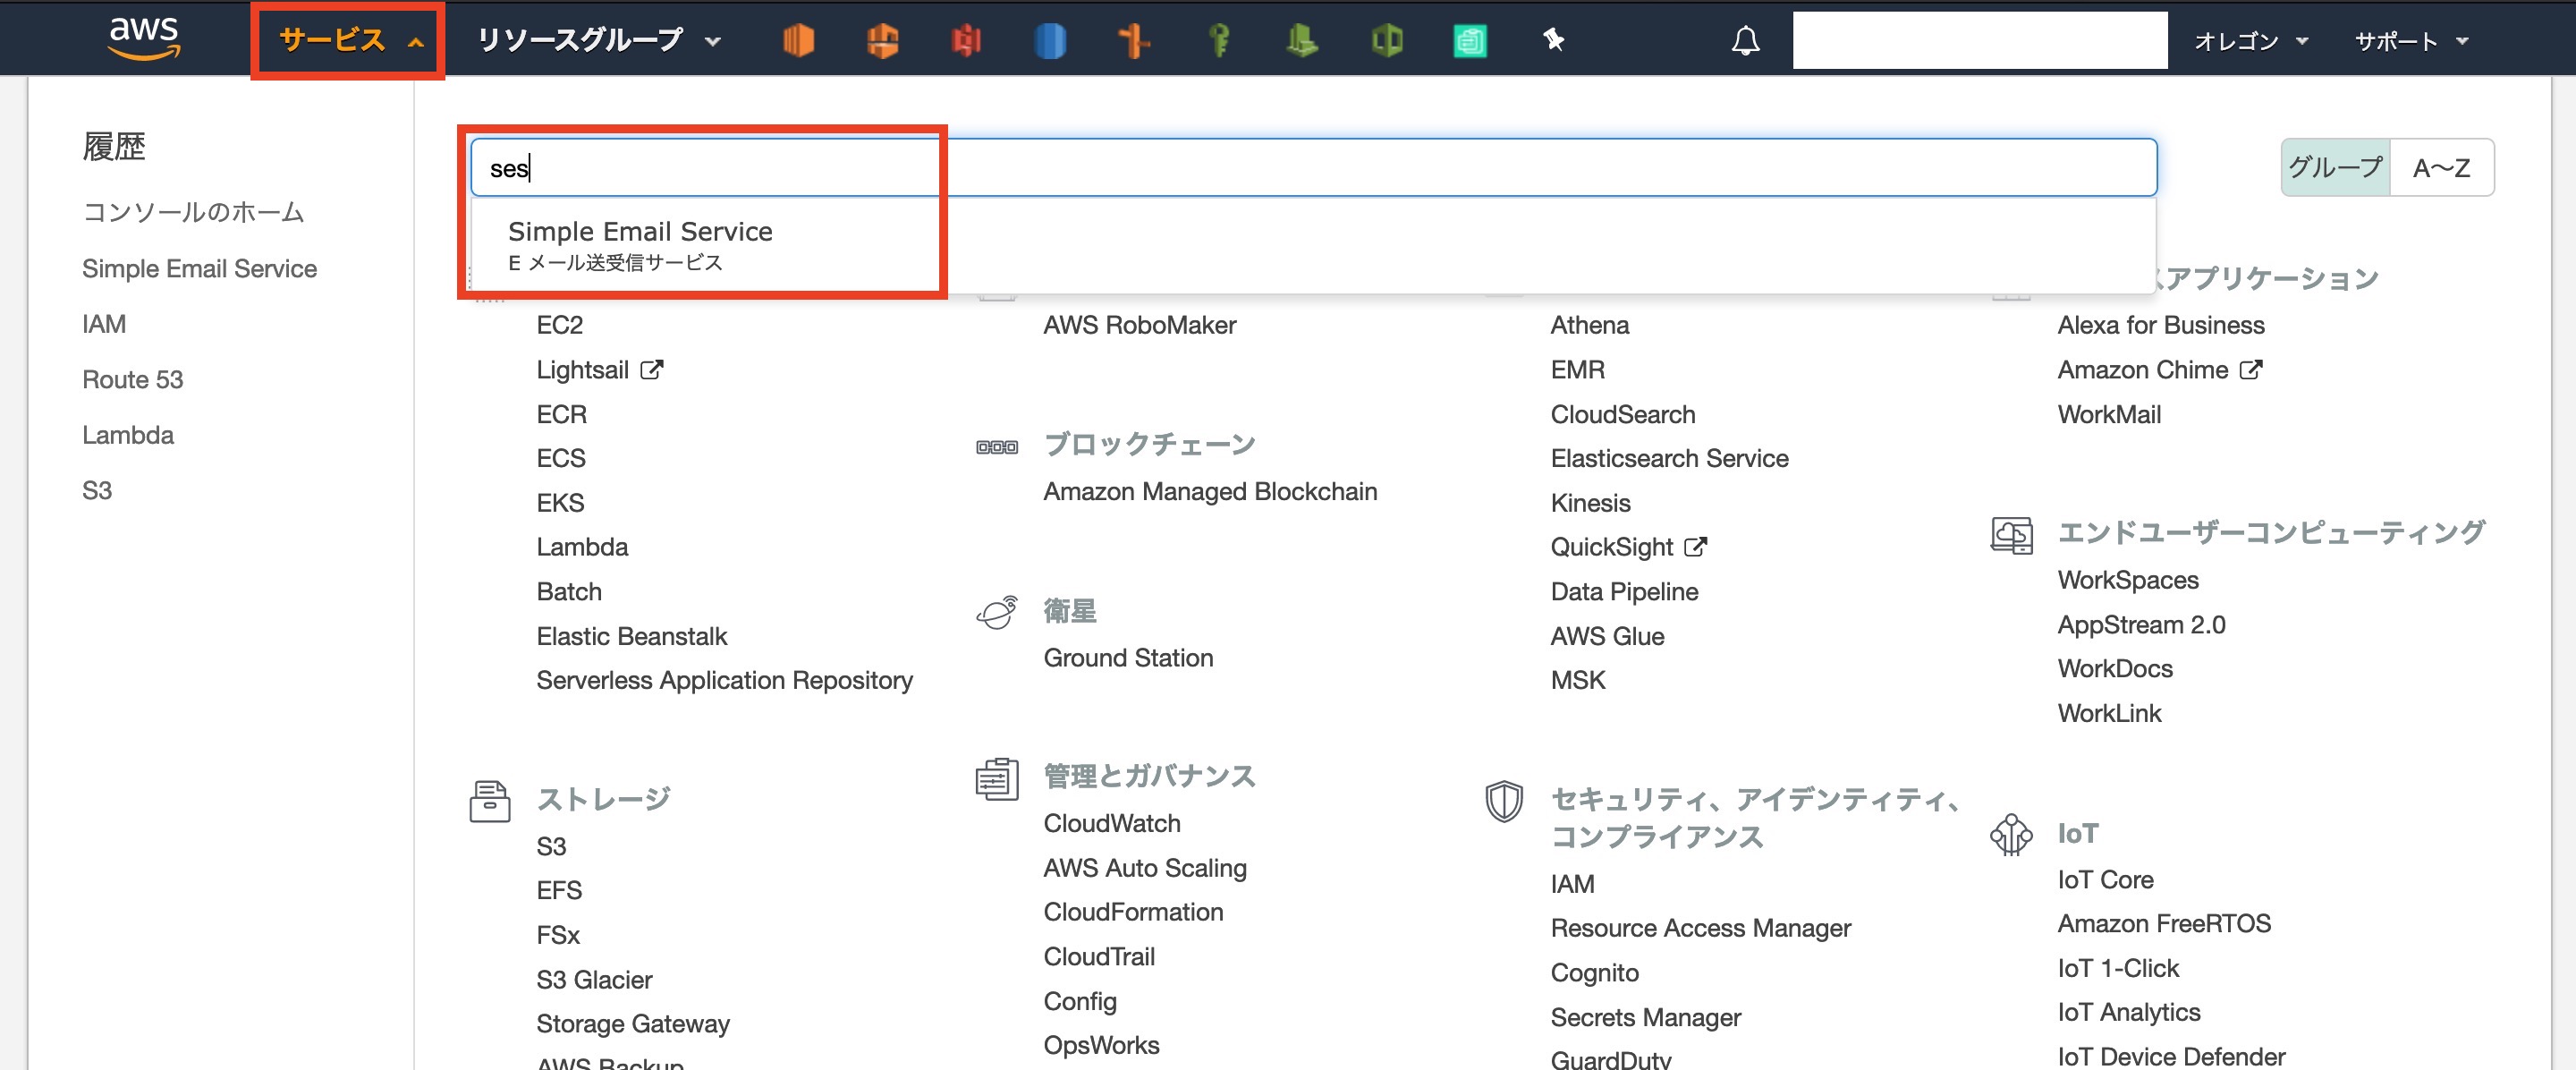Viewport: 2576px width, 1070px height.
Task: Open the red S3 shortcut icon
Action: 966,40
